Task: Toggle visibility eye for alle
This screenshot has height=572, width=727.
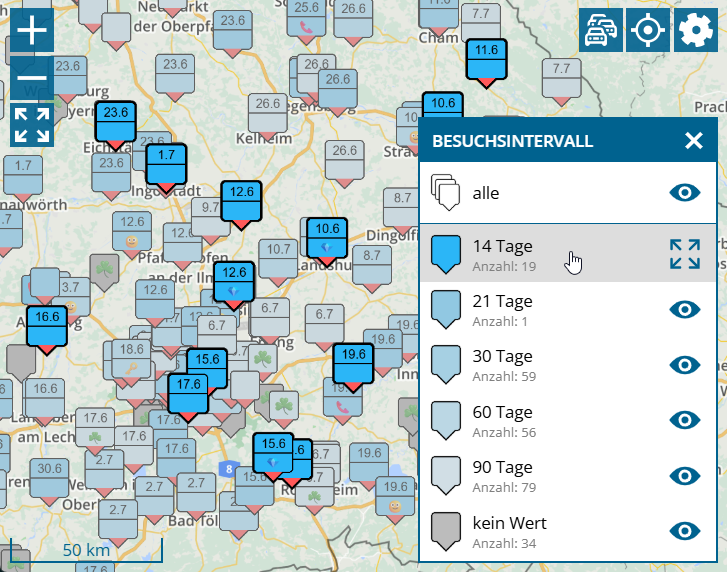Action: pyautogui.click(x=685, y=192)
